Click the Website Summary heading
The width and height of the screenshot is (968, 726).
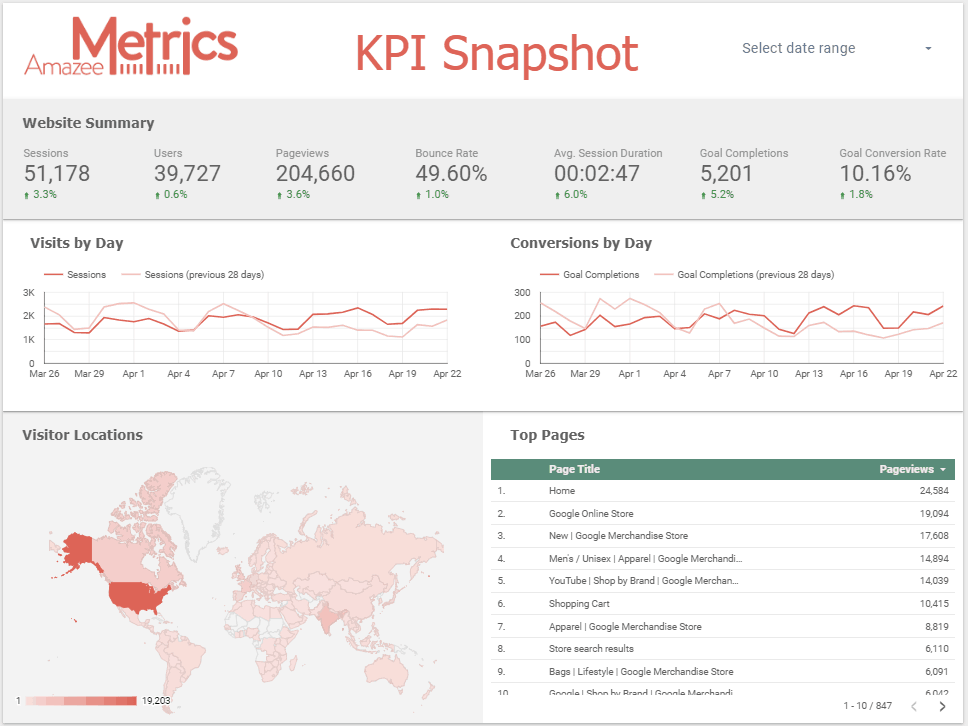pyautogui.click(x=88, y=123)
